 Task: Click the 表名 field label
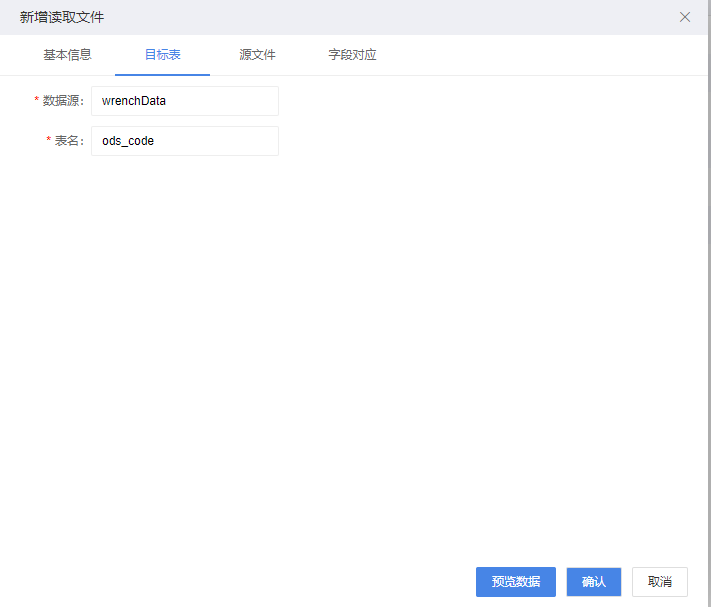(x=69, y=141)
